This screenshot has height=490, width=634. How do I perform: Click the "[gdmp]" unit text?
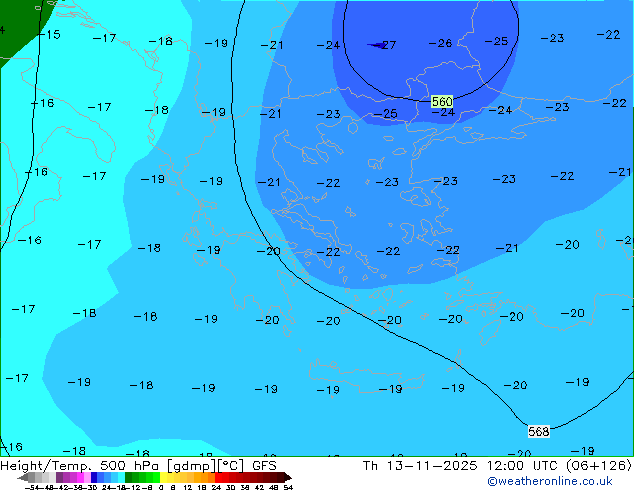(x=192, y=466)
